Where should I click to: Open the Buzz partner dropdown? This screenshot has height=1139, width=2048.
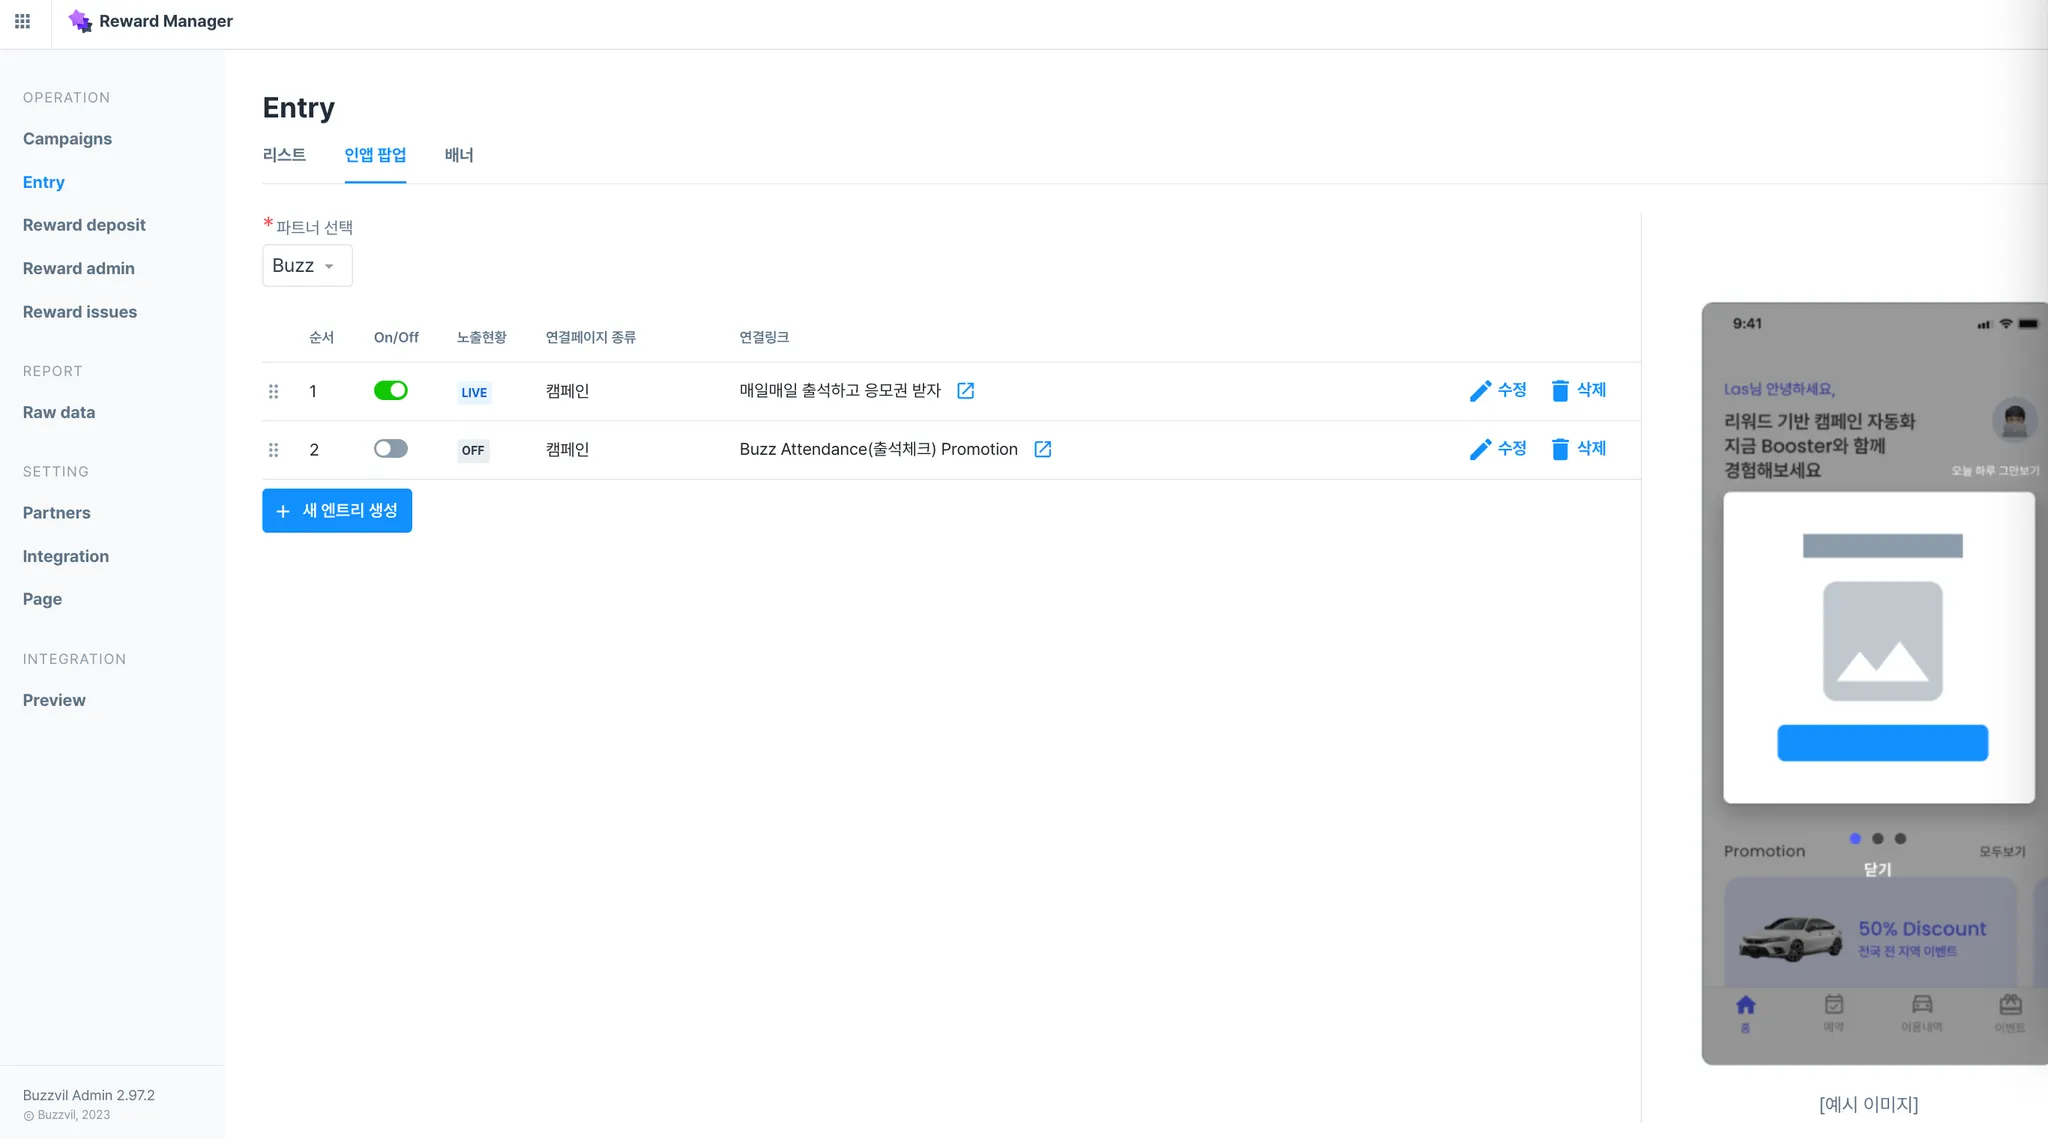306,266
